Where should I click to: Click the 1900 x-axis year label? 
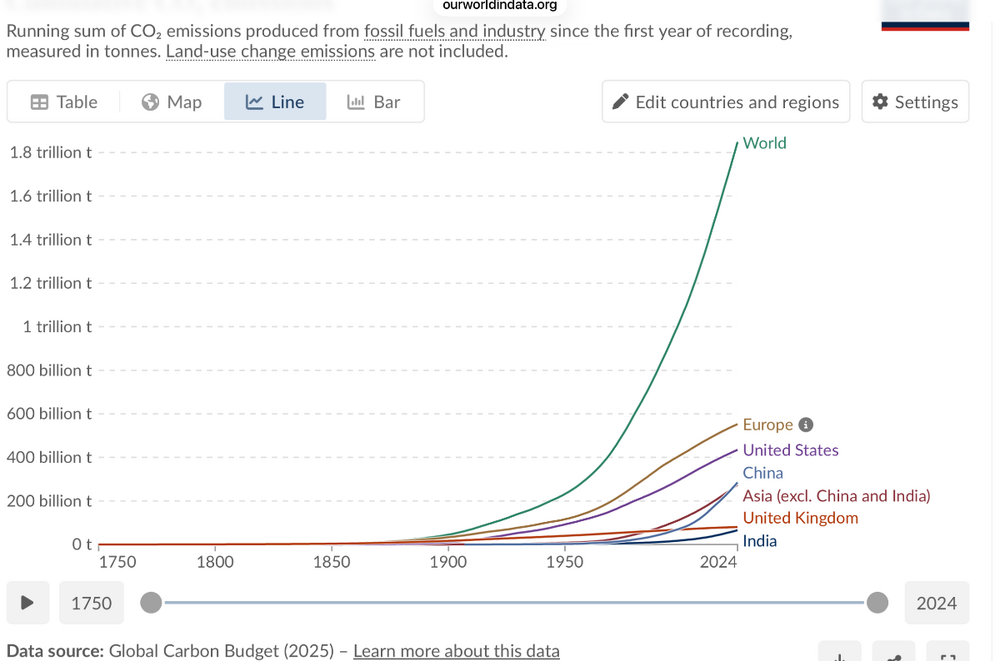point(448,562)
